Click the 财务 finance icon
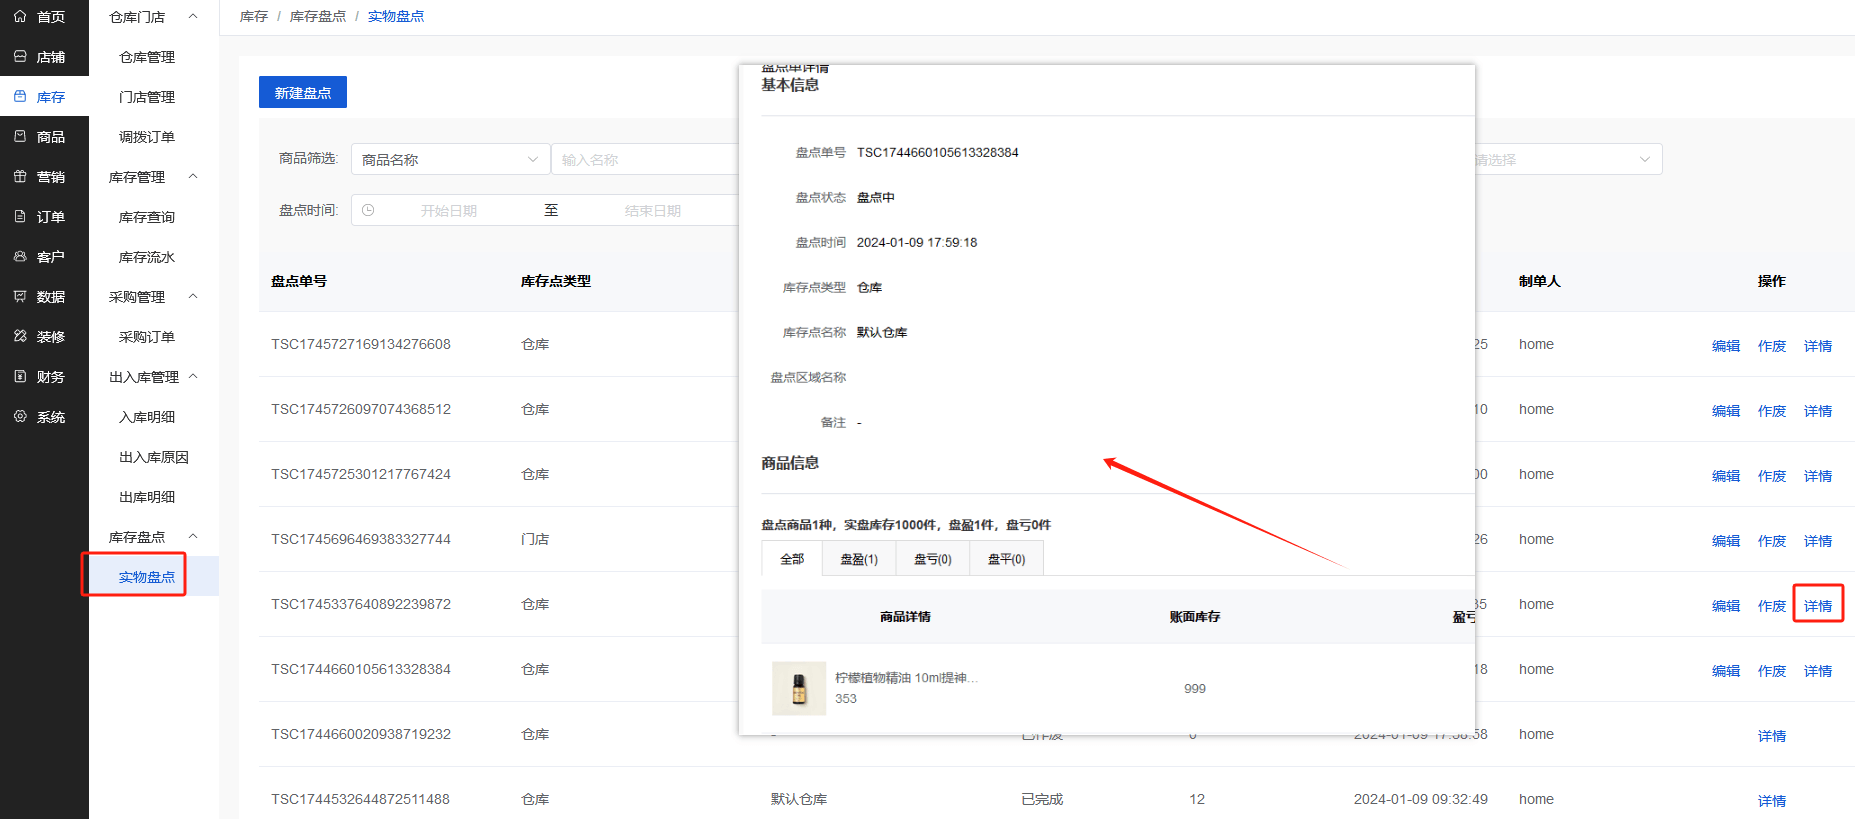Image resolution: width=1855 pixels, height=819 pixels. (x=20, y=376)
